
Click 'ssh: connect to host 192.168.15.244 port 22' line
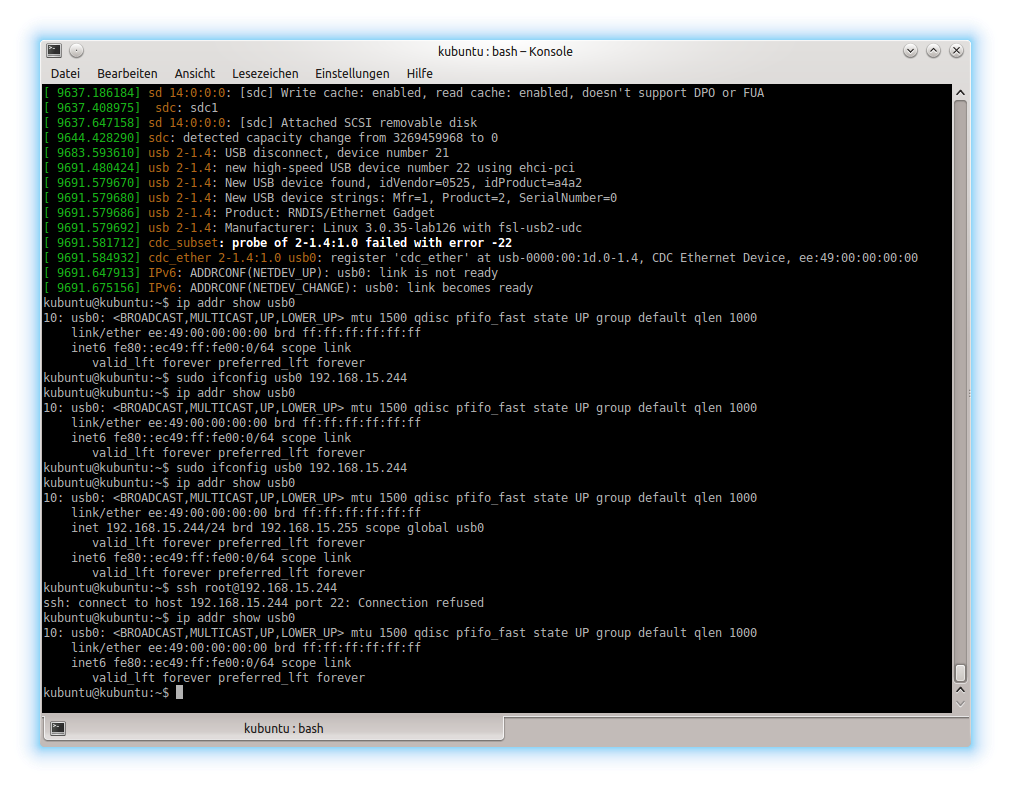(x=264, y=603)
